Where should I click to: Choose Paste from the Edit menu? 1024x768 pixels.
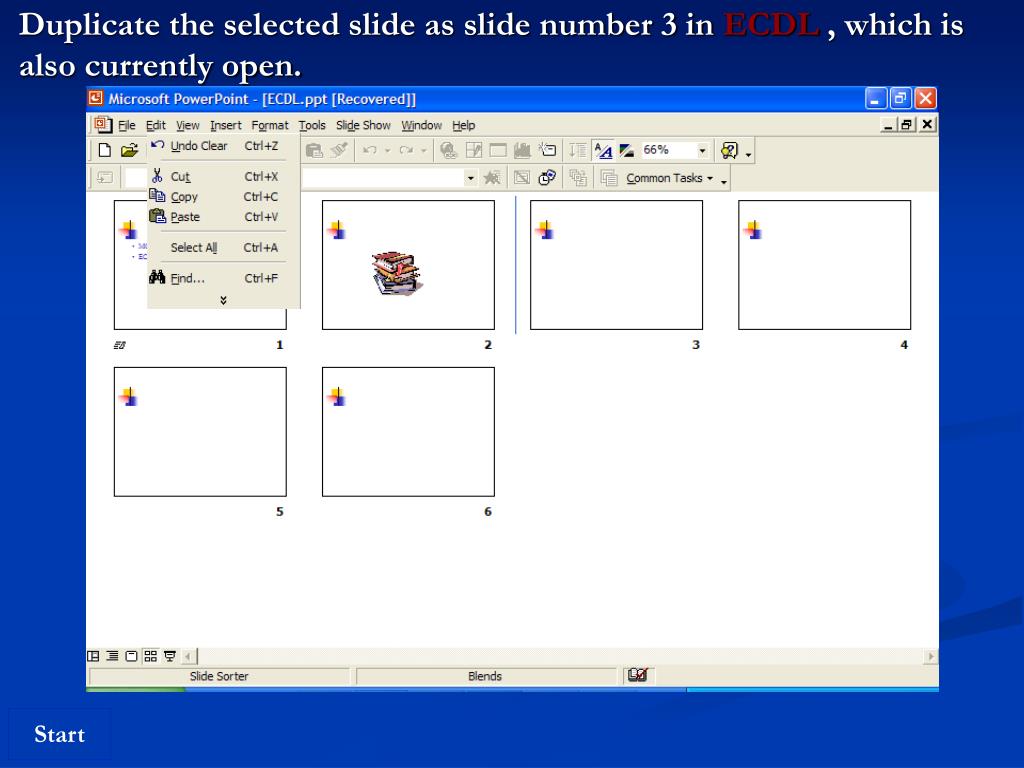223,217
